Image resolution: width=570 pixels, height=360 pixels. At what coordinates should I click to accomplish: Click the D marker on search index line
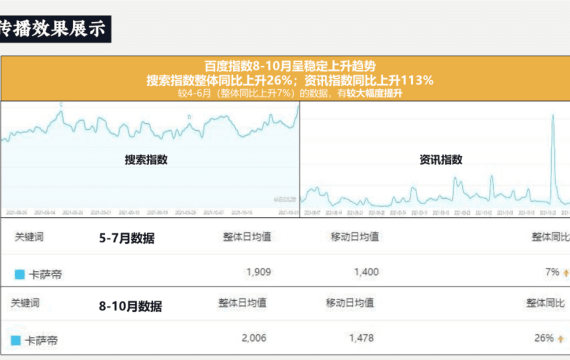pyautogui.click(x=189, y=117)
